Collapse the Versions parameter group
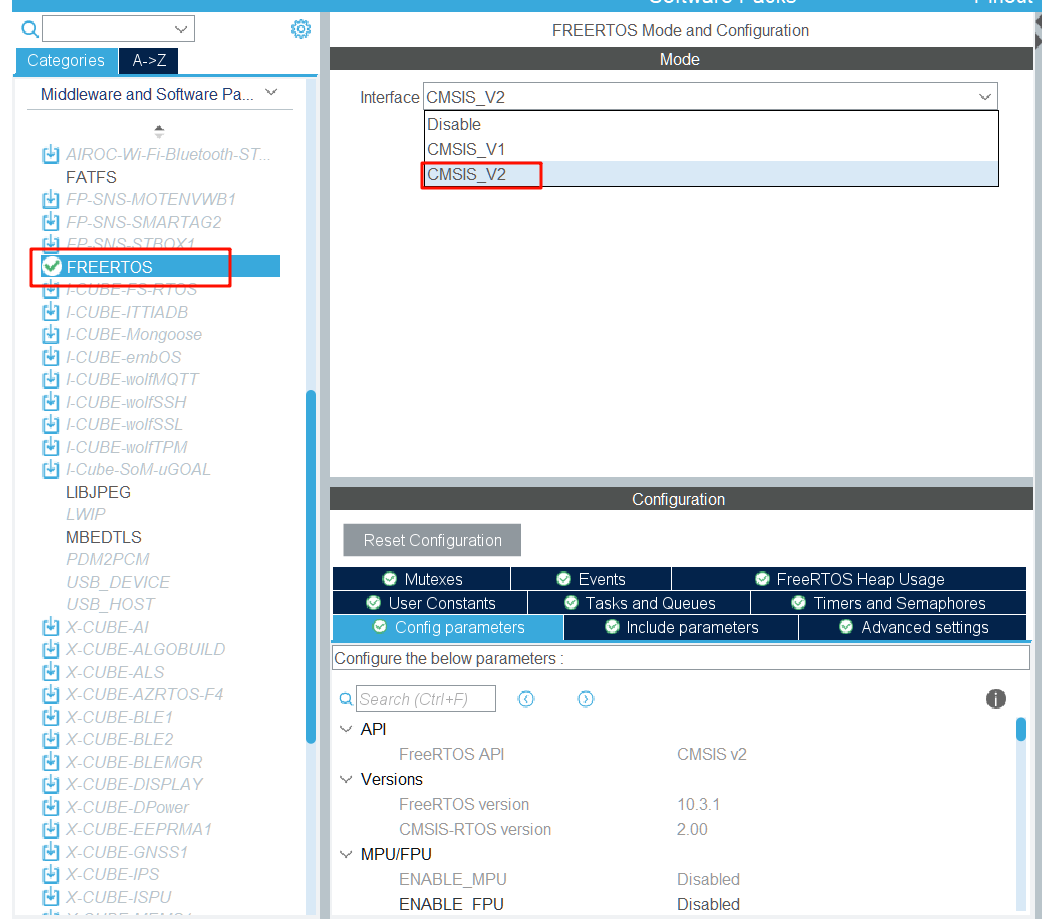 (x=346, y=779)
